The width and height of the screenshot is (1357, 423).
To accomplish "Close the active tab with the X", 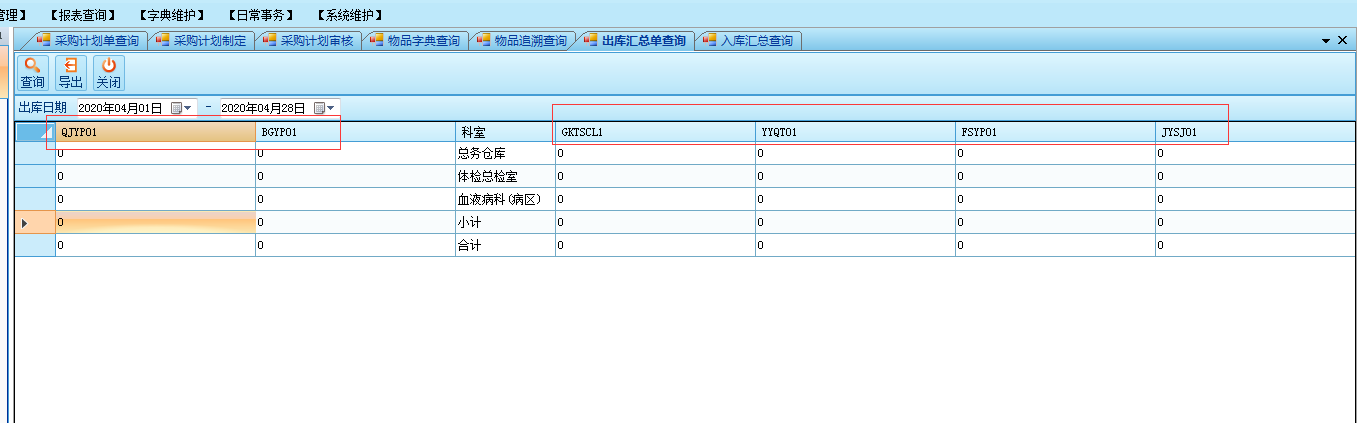I will (x=1342, y=41).
